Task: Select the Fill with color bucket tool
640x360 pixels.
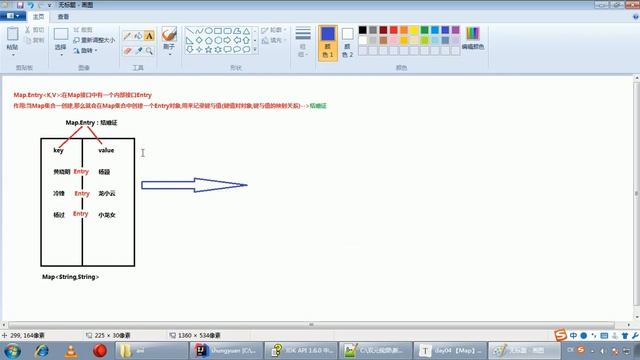Action: [x=138, y=36]
